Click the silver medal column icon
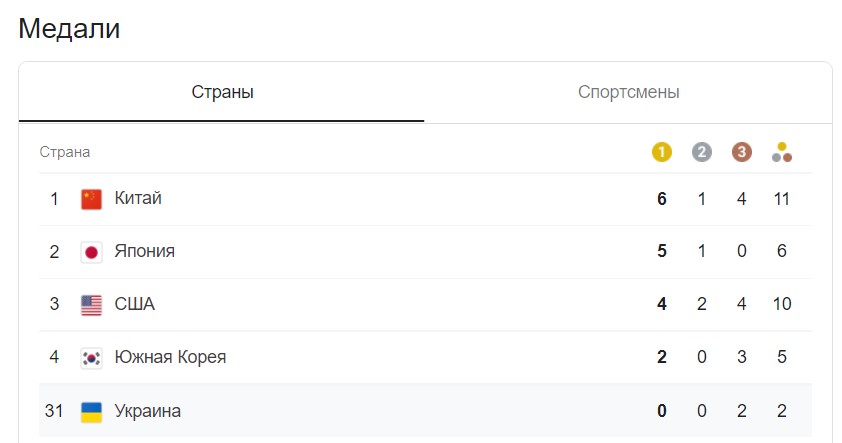 701,152
